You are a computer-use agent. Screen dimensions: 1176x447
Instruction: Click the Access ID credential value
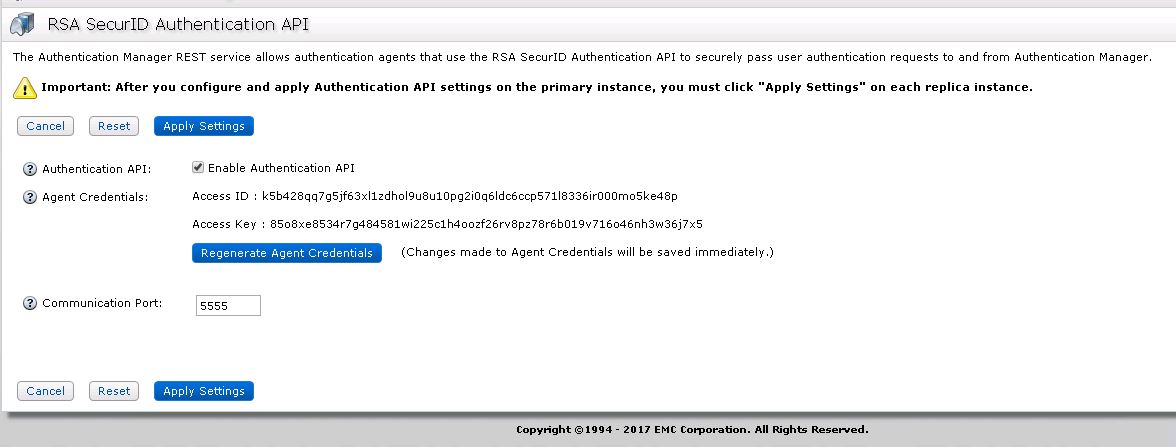(x=469, y=196)
